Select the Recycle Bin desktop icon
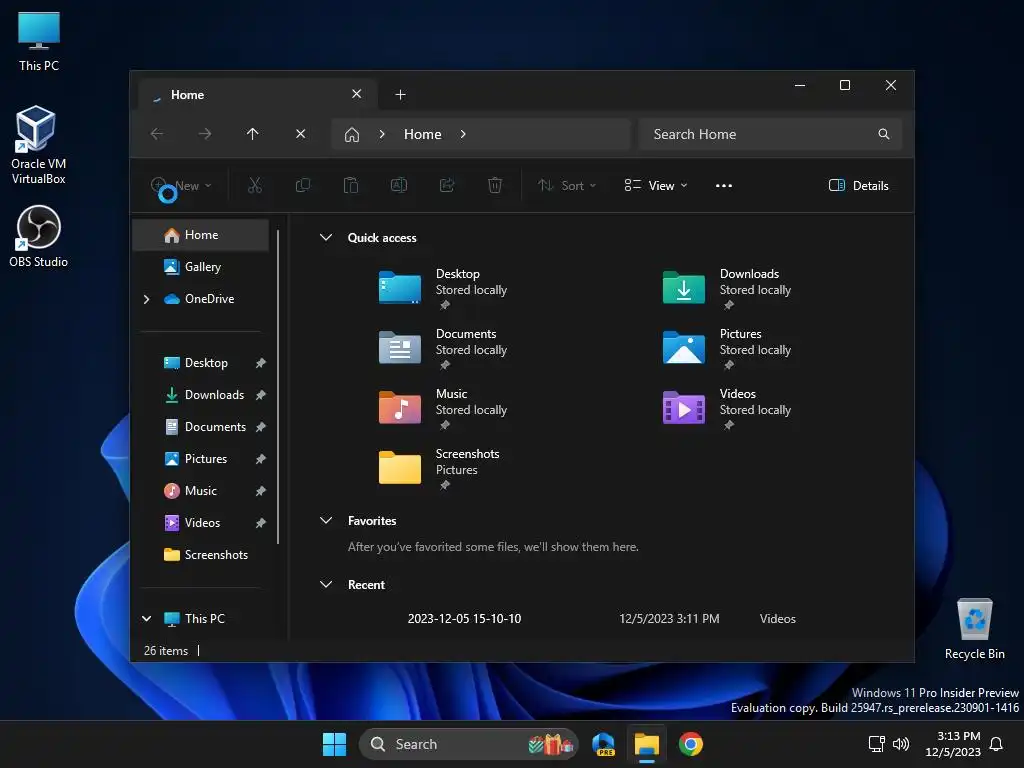 [x=974, y=628]
